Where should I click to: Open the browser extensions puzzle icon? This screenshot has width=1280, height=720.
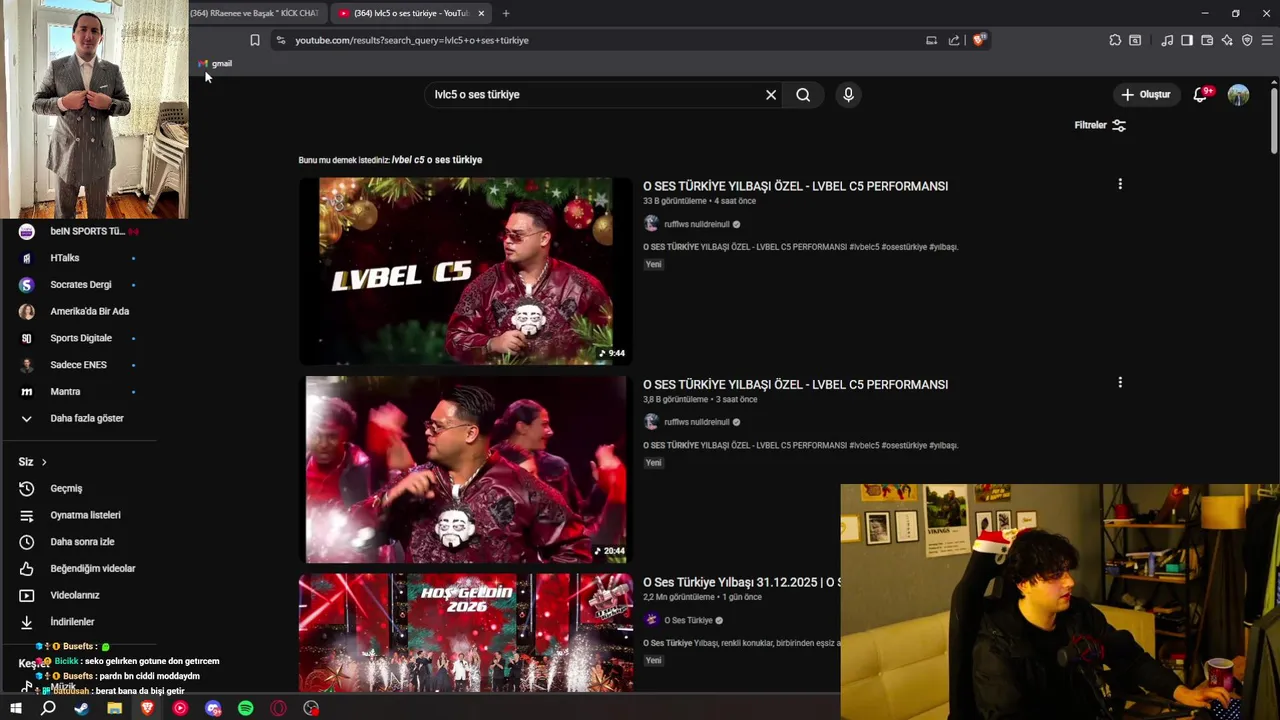[1115, 40]
